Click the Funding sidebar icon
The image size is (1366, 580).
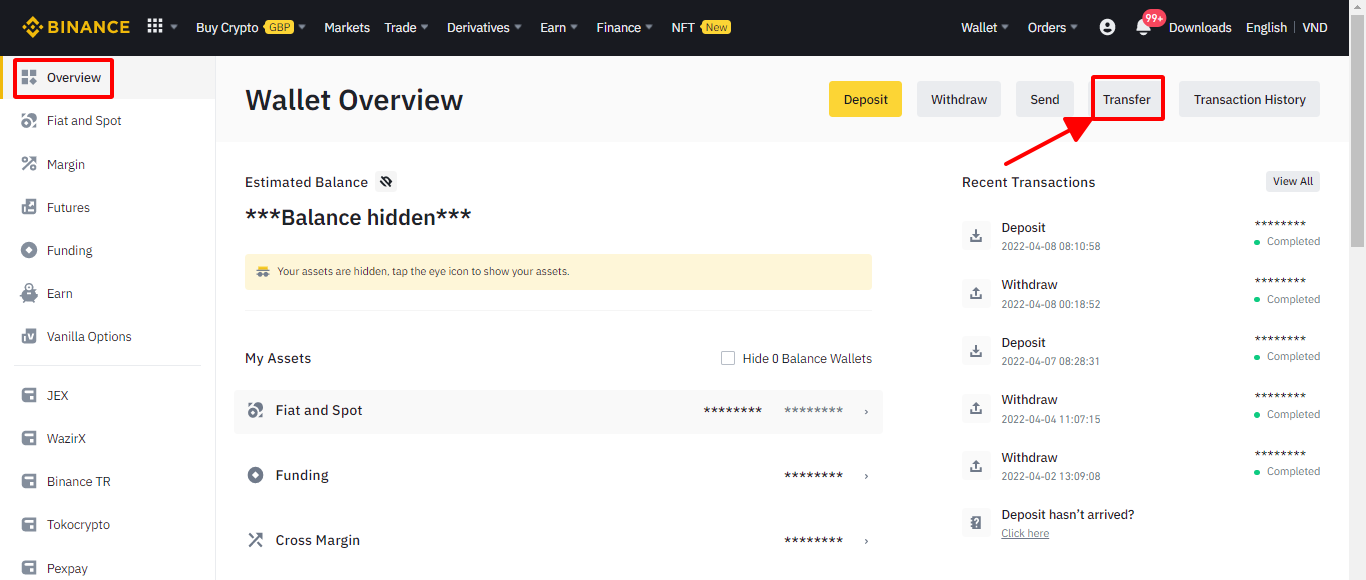[x=29, y=250]
